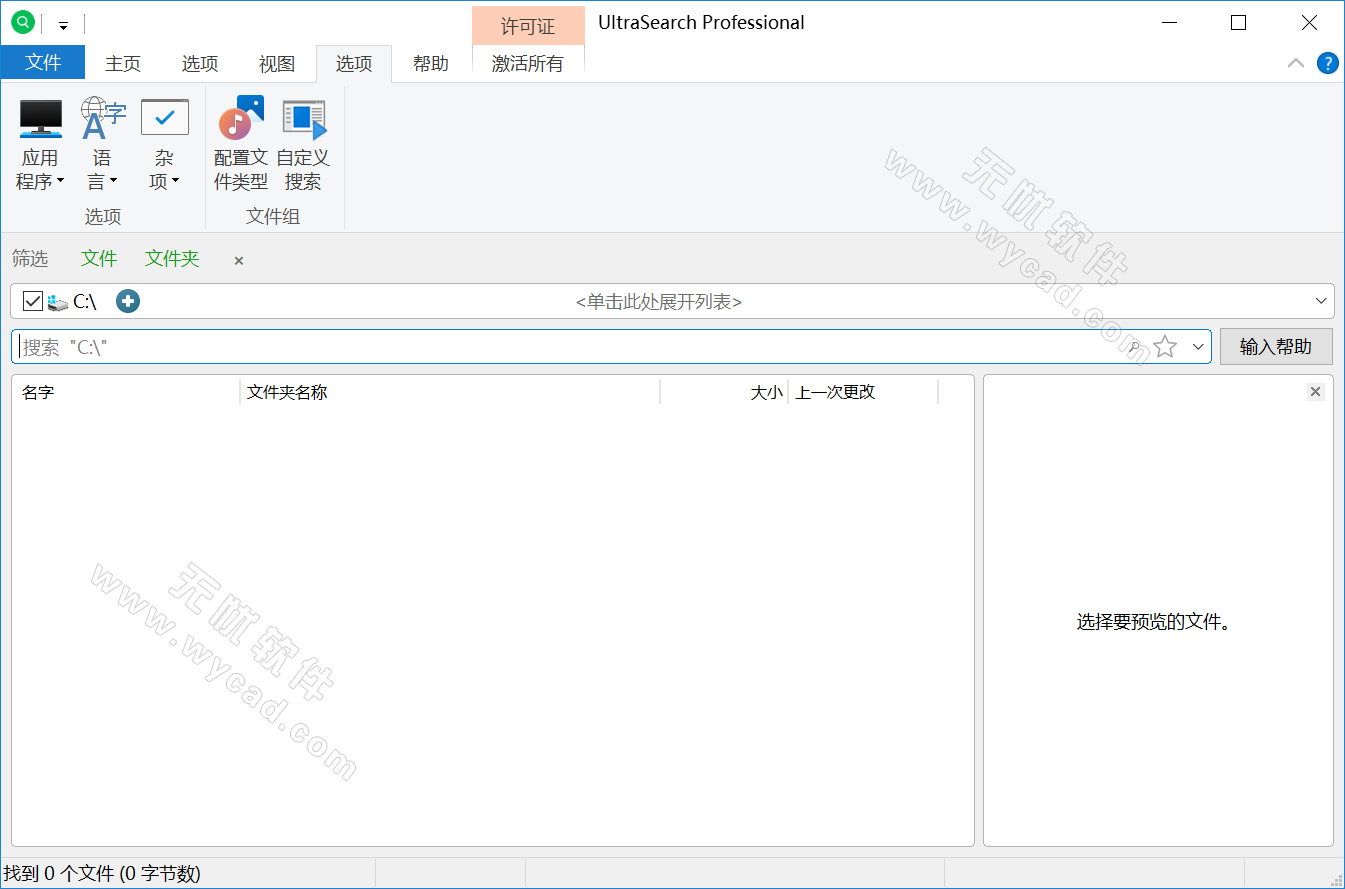1345x889 pixels.
Task: Open the search history dropdown arrow
Action: pyautogui.click(x=1197, y=346)
